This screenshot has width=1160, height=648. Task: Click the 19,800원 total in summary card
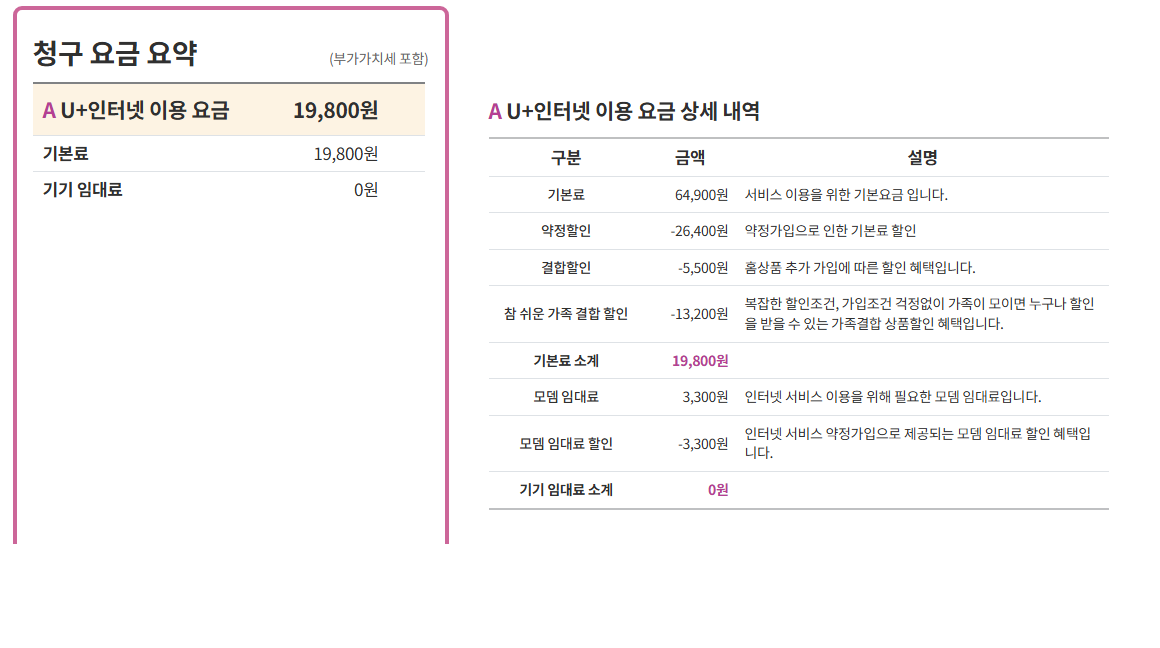[x=333, y=110]
